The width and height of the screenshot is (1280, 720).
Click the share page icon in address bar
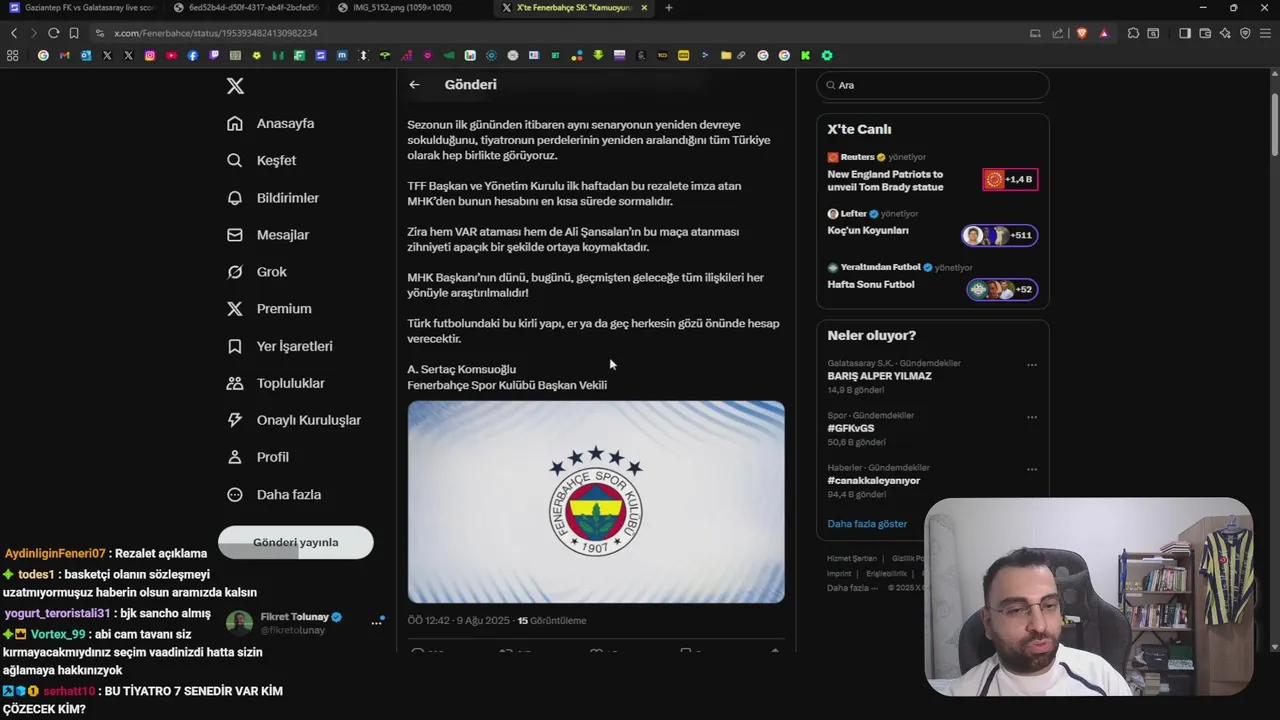point(1057,33)
